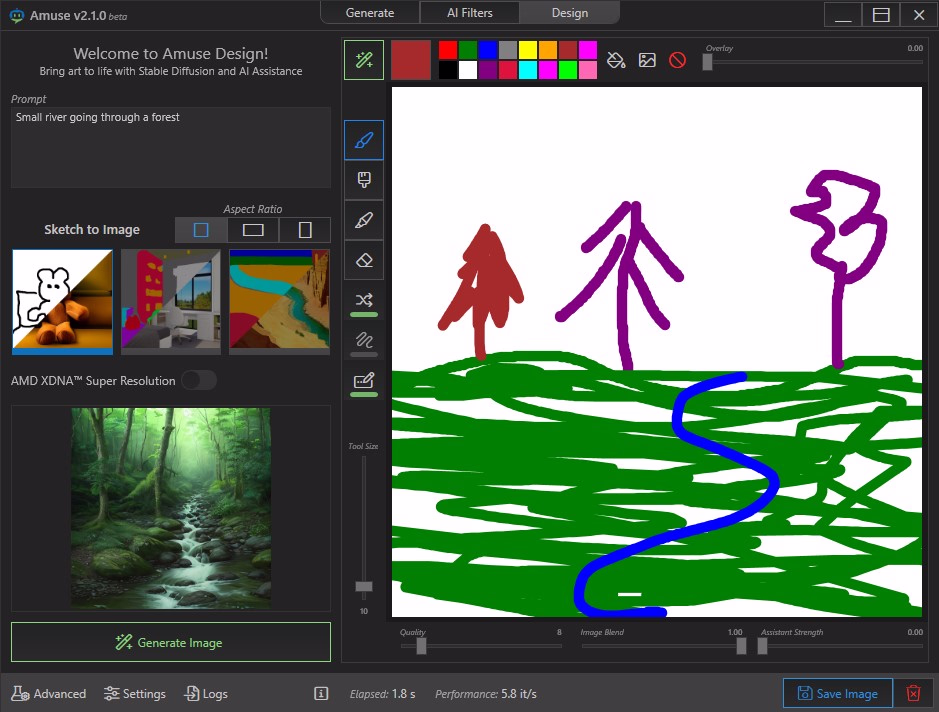Toggle the squiggle lines option
The width and height of the screenshot is (939, 712).
pyautogui.click(x=364, y=340)
